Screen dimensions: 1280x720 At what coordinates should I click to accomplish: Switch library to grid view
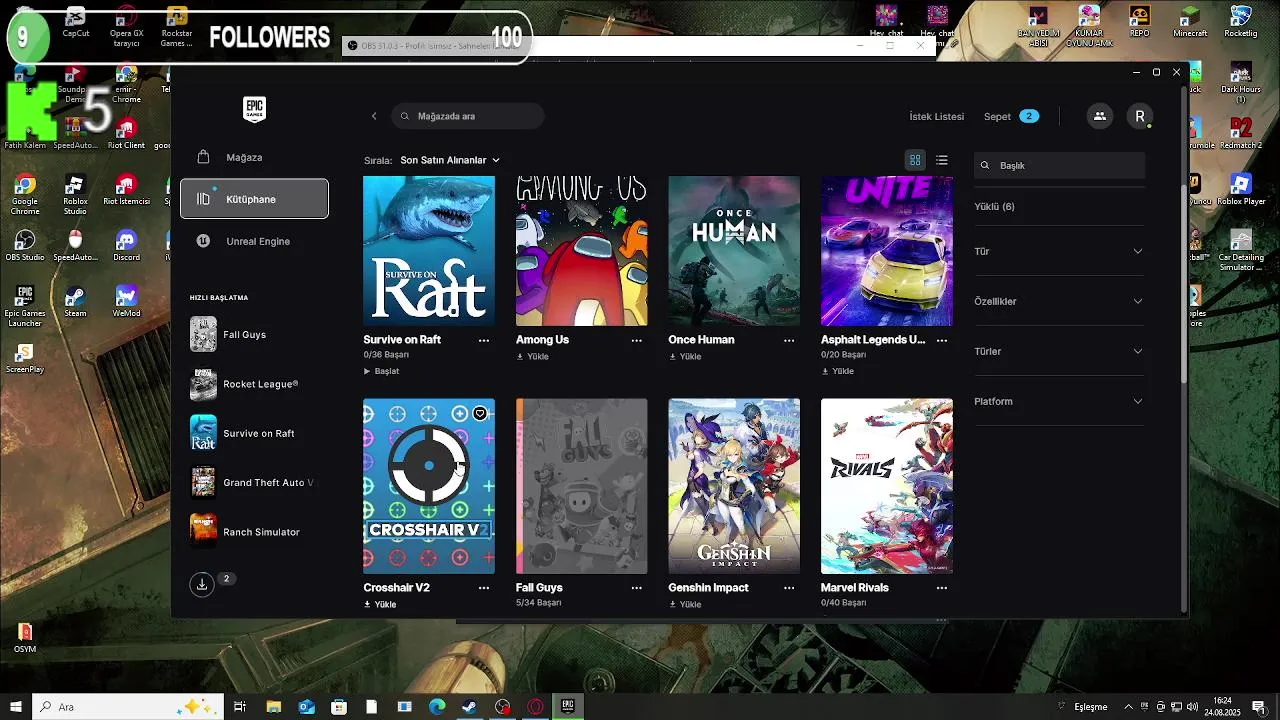pos(915,160)
